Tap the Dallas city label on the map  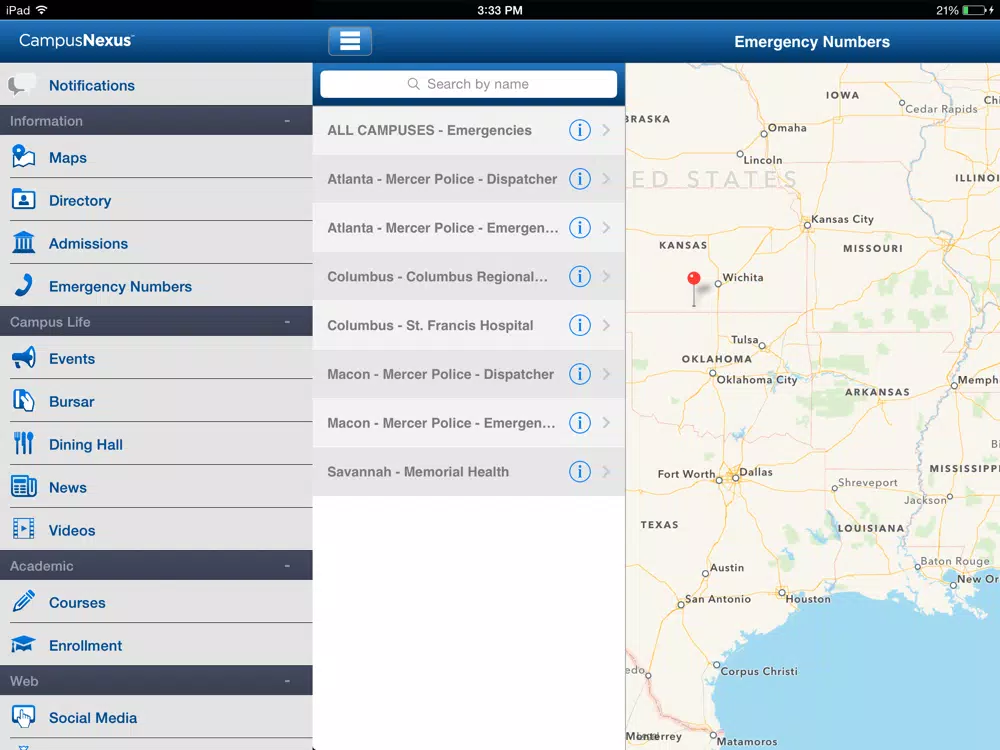pos(756,472)
